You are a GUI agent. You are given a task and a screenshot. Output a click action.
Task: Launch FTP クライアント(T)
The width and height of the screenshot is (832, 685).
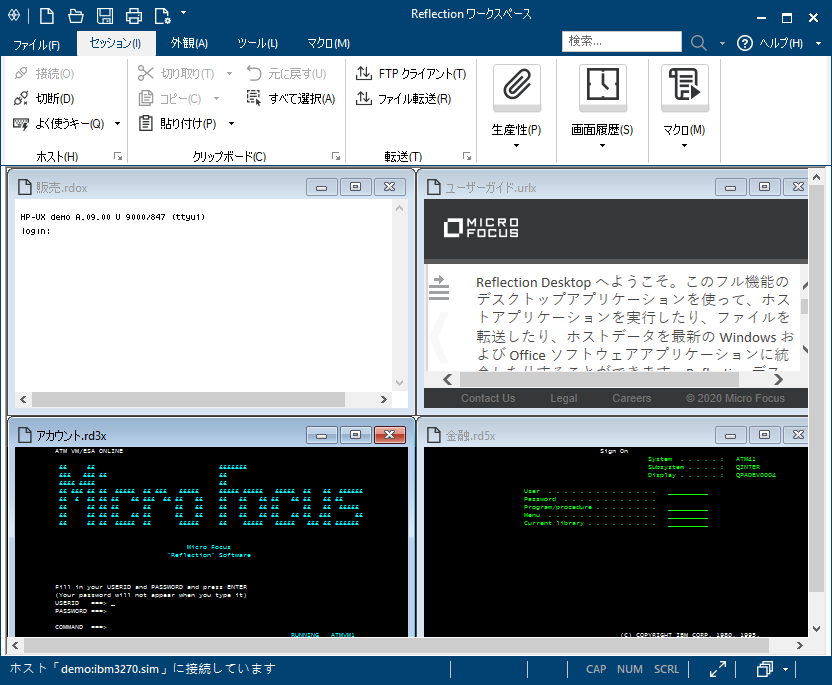tap(411, 73)
